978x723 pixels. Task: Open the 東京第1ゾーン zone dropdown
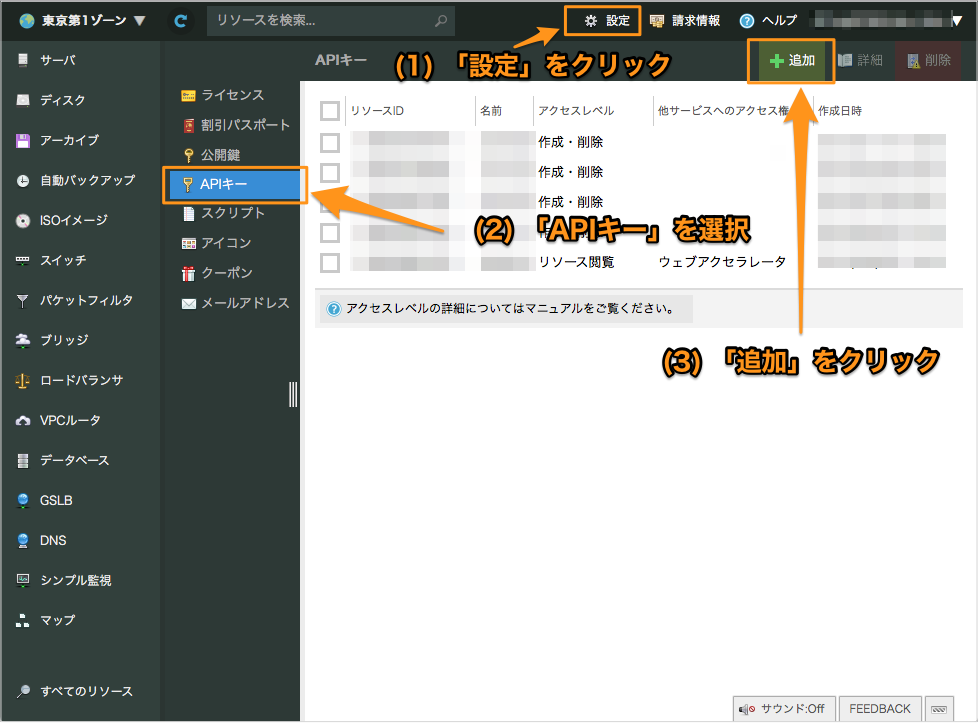click(82, 21)
